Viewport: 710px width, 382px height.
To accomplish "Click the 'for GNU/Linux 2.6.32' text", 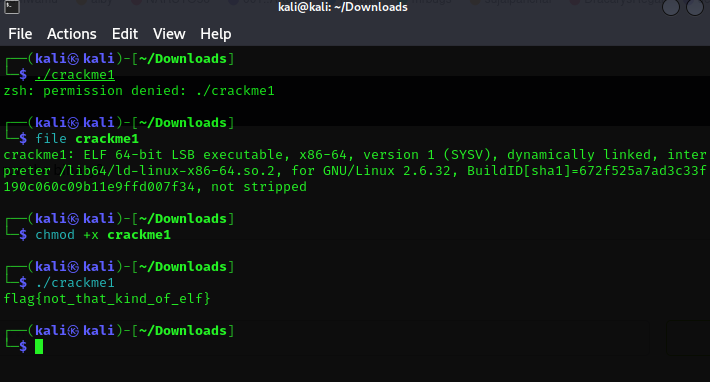I will 371,171.
